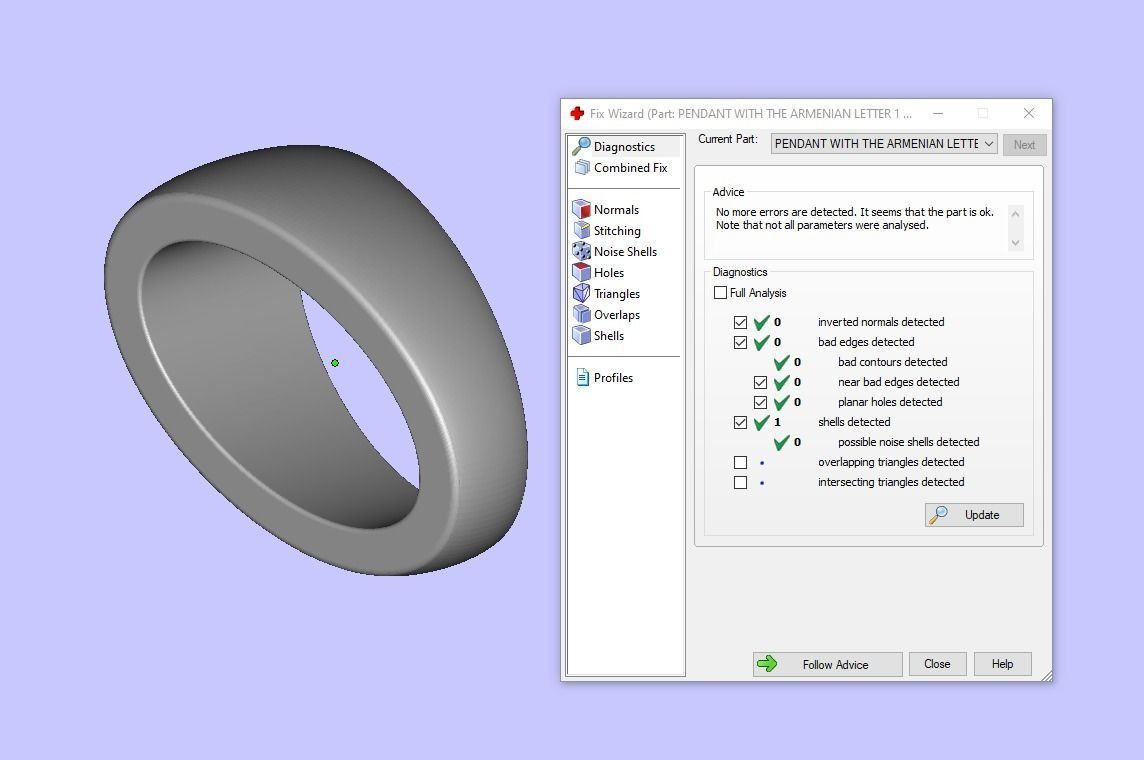1144x760 pixels.
Task: Click the Holes cube icon
Action: [x=581, y=273]
